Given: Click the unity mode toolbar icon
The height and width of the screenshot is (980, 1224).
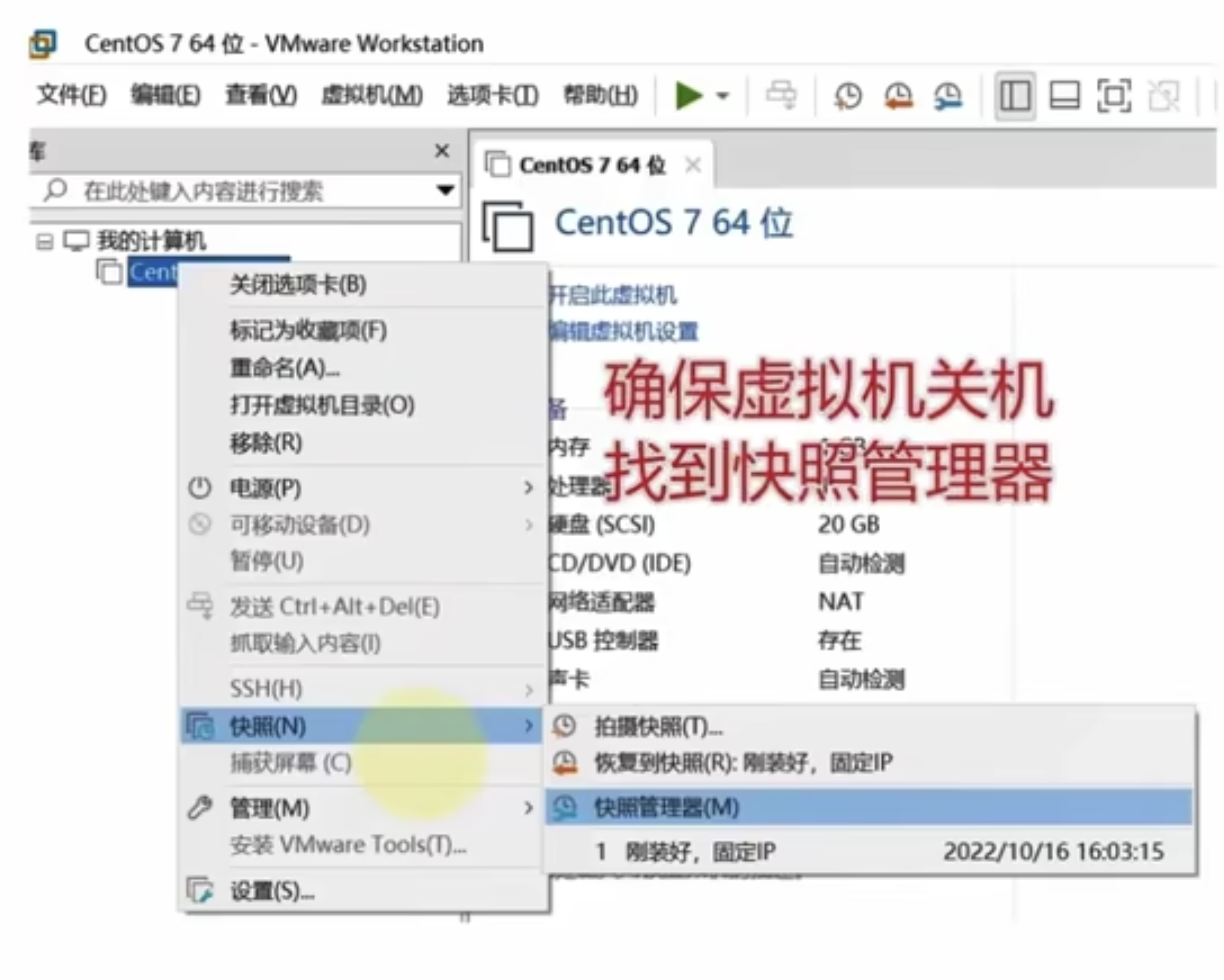Looking at the screenshot, I should pyautogui.click(x=1163, y=96).
